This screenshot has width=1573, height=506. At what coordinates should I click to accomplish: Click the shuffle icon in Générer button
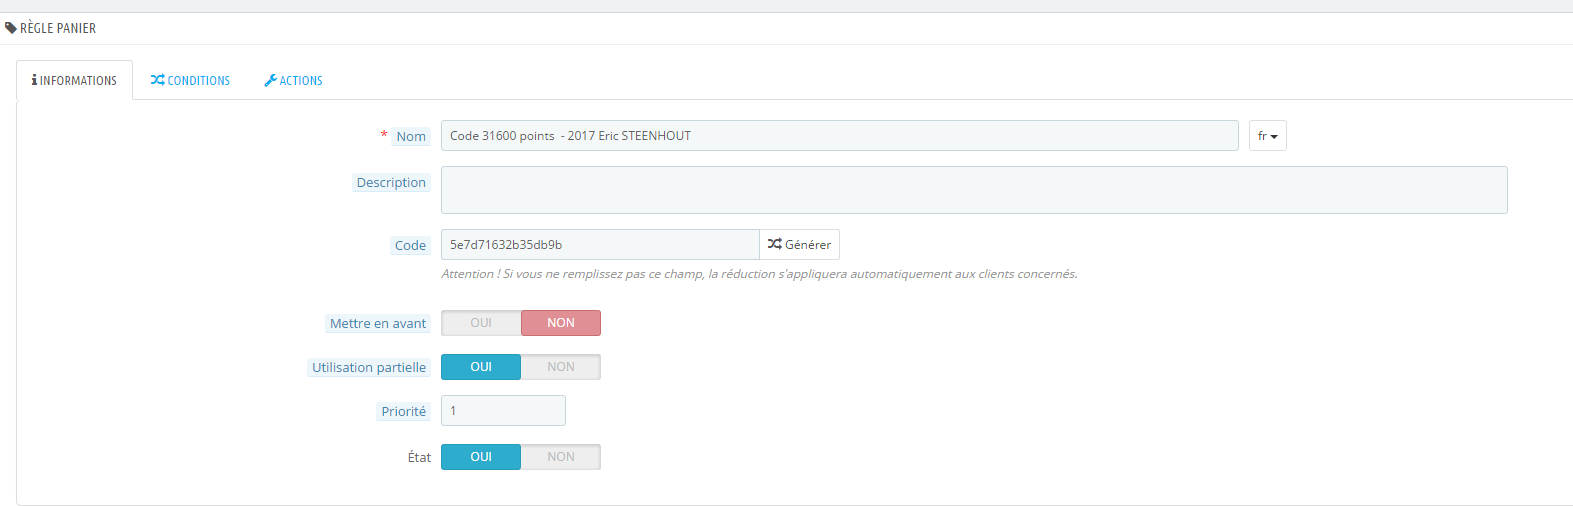pos(774,244)
